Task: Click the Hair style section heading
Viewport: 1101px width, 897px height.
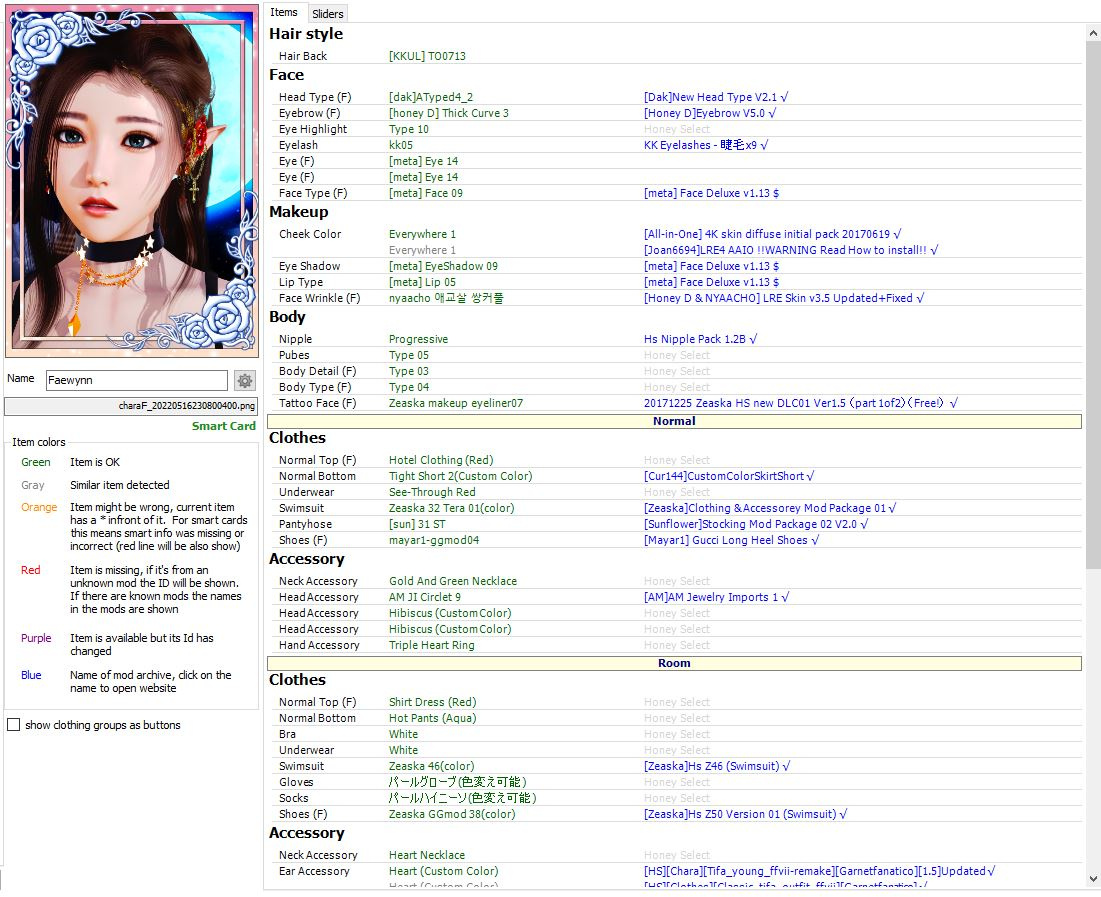Action: pos(305,34)
